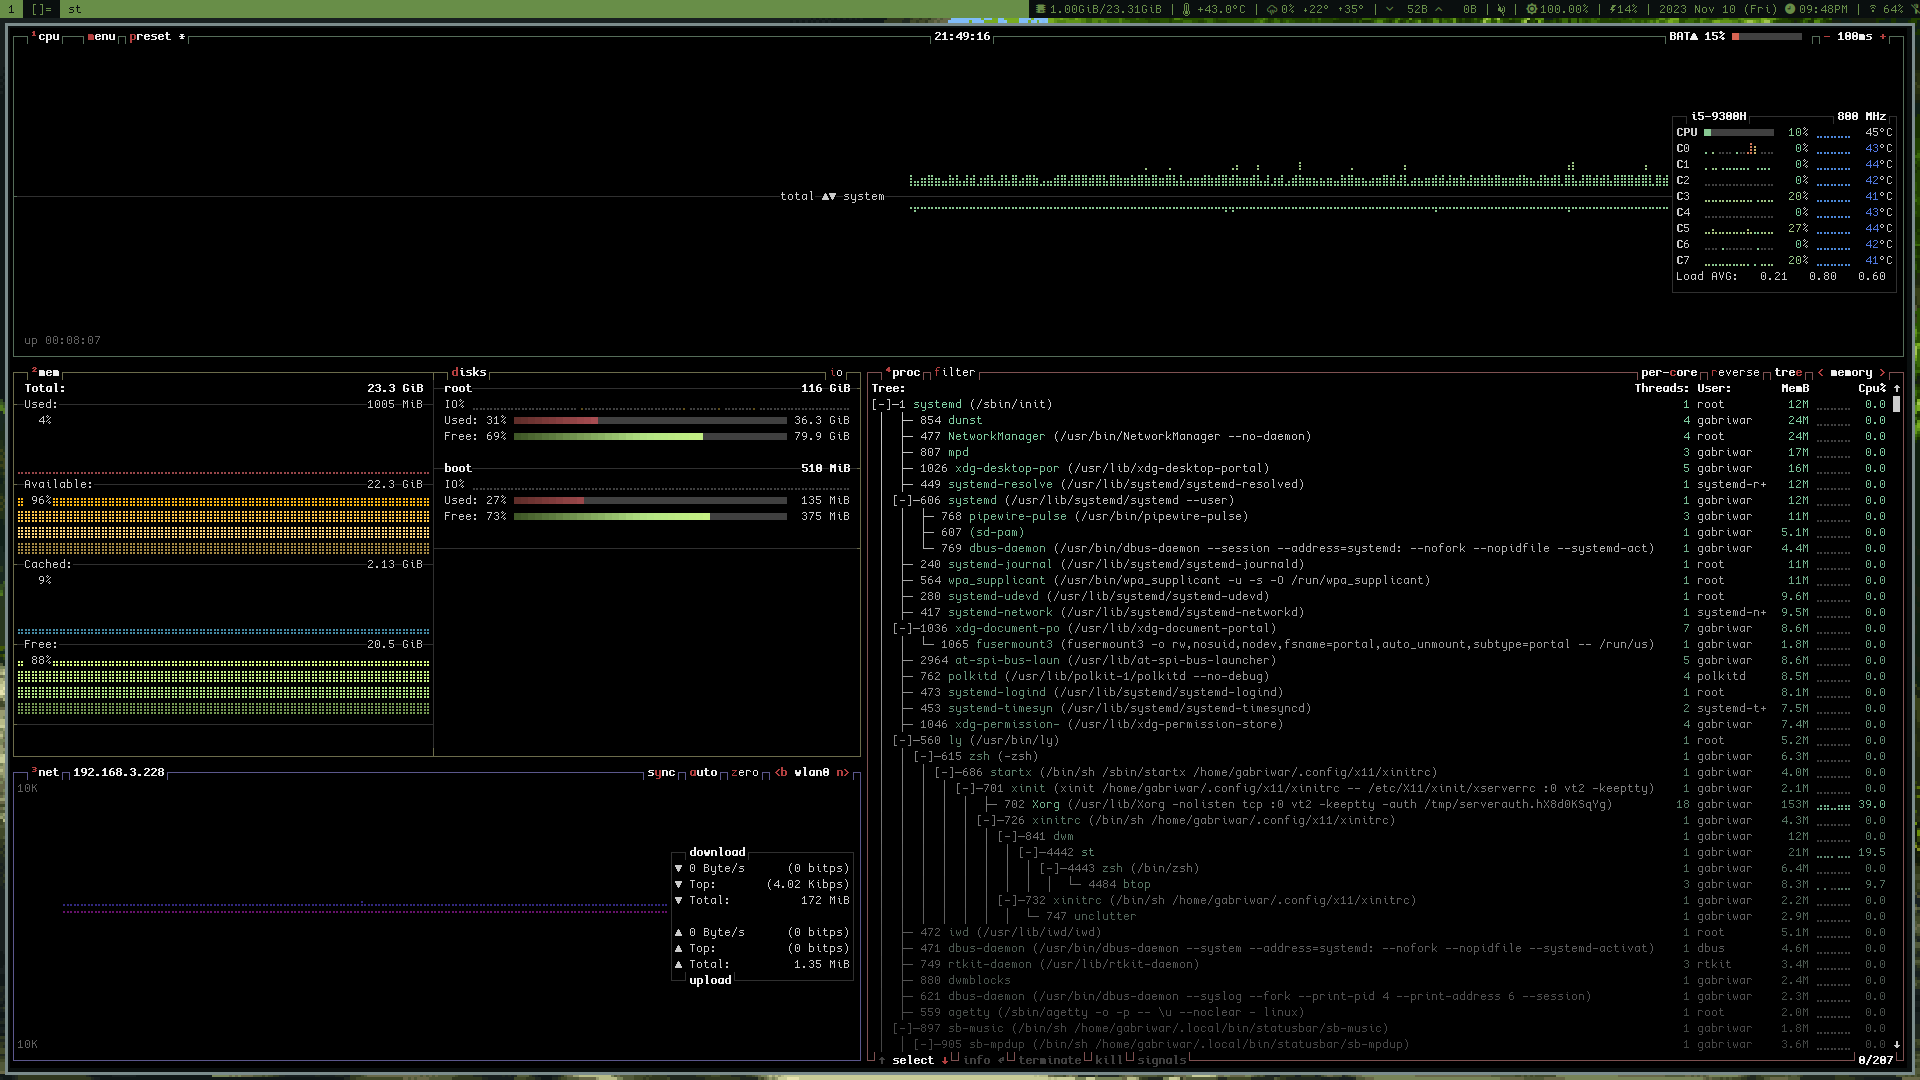
Task: Toggle the per-core process CPU option
Action: click(1668, 372)
